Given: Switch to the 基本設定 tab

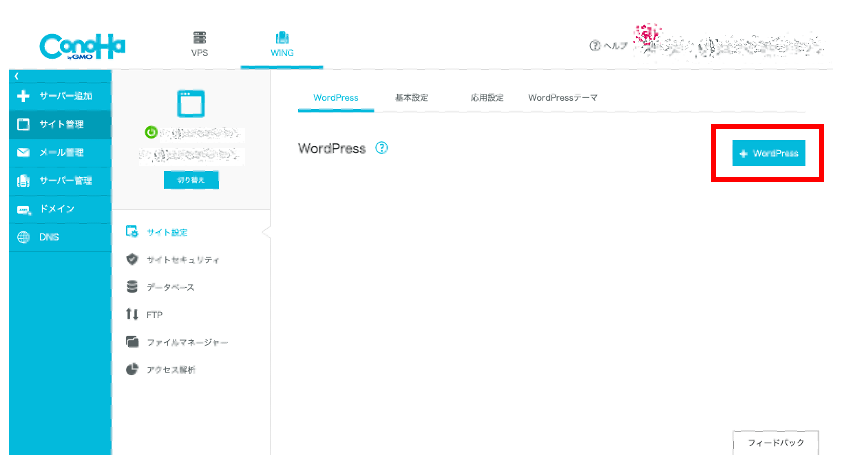Looking at the screenshot, I should pos(411,98).
